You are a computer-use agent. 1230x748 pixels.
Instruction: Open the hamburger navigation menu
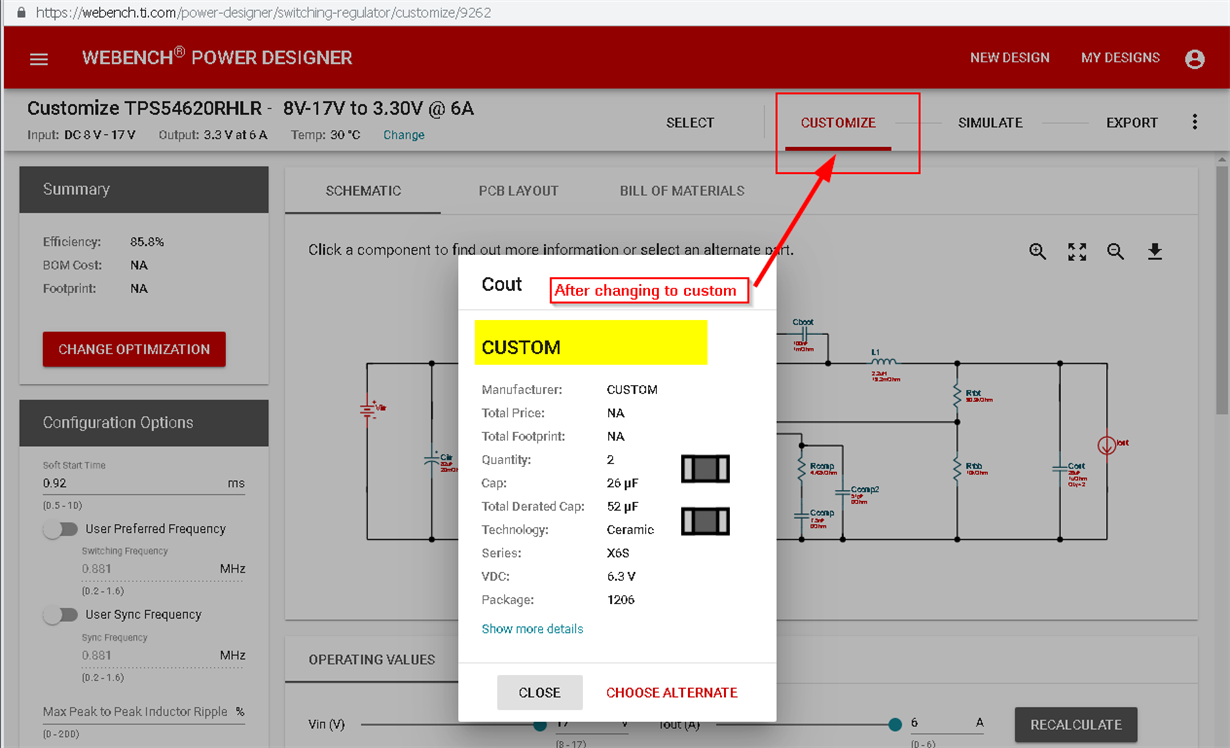pos(39,59)
